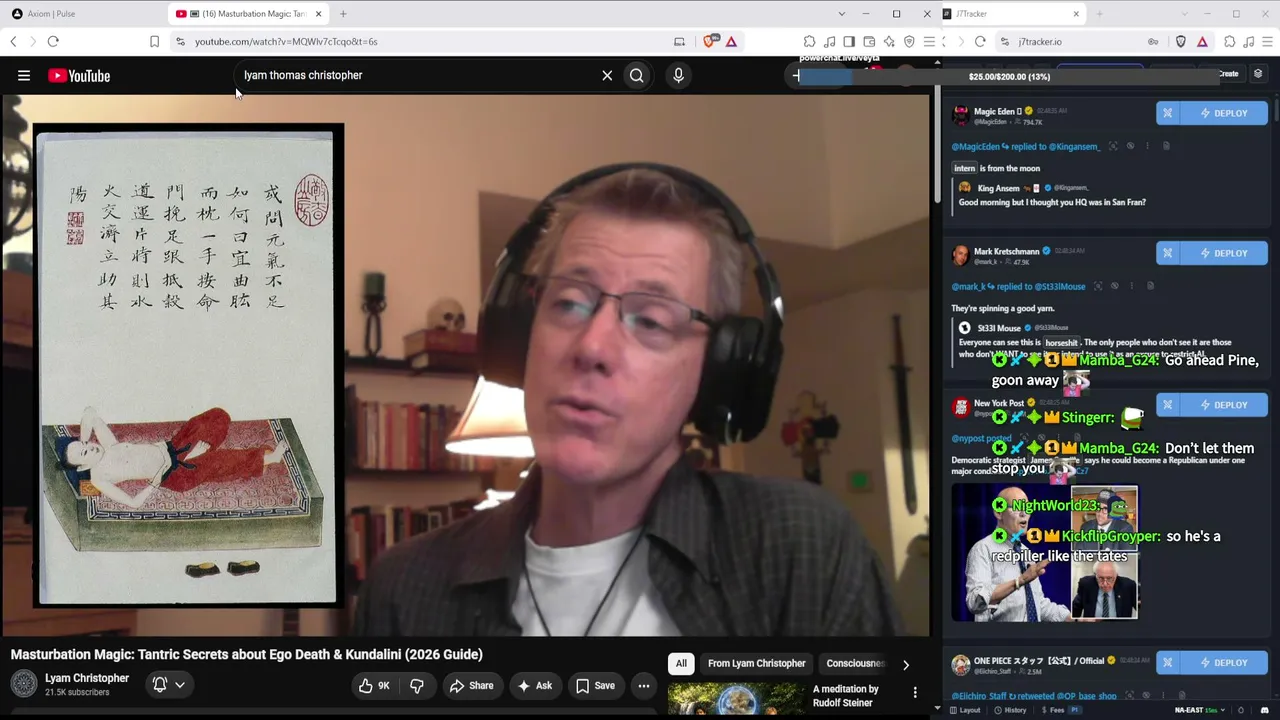Go back in YouTube browser window

[x=13, y=41]
